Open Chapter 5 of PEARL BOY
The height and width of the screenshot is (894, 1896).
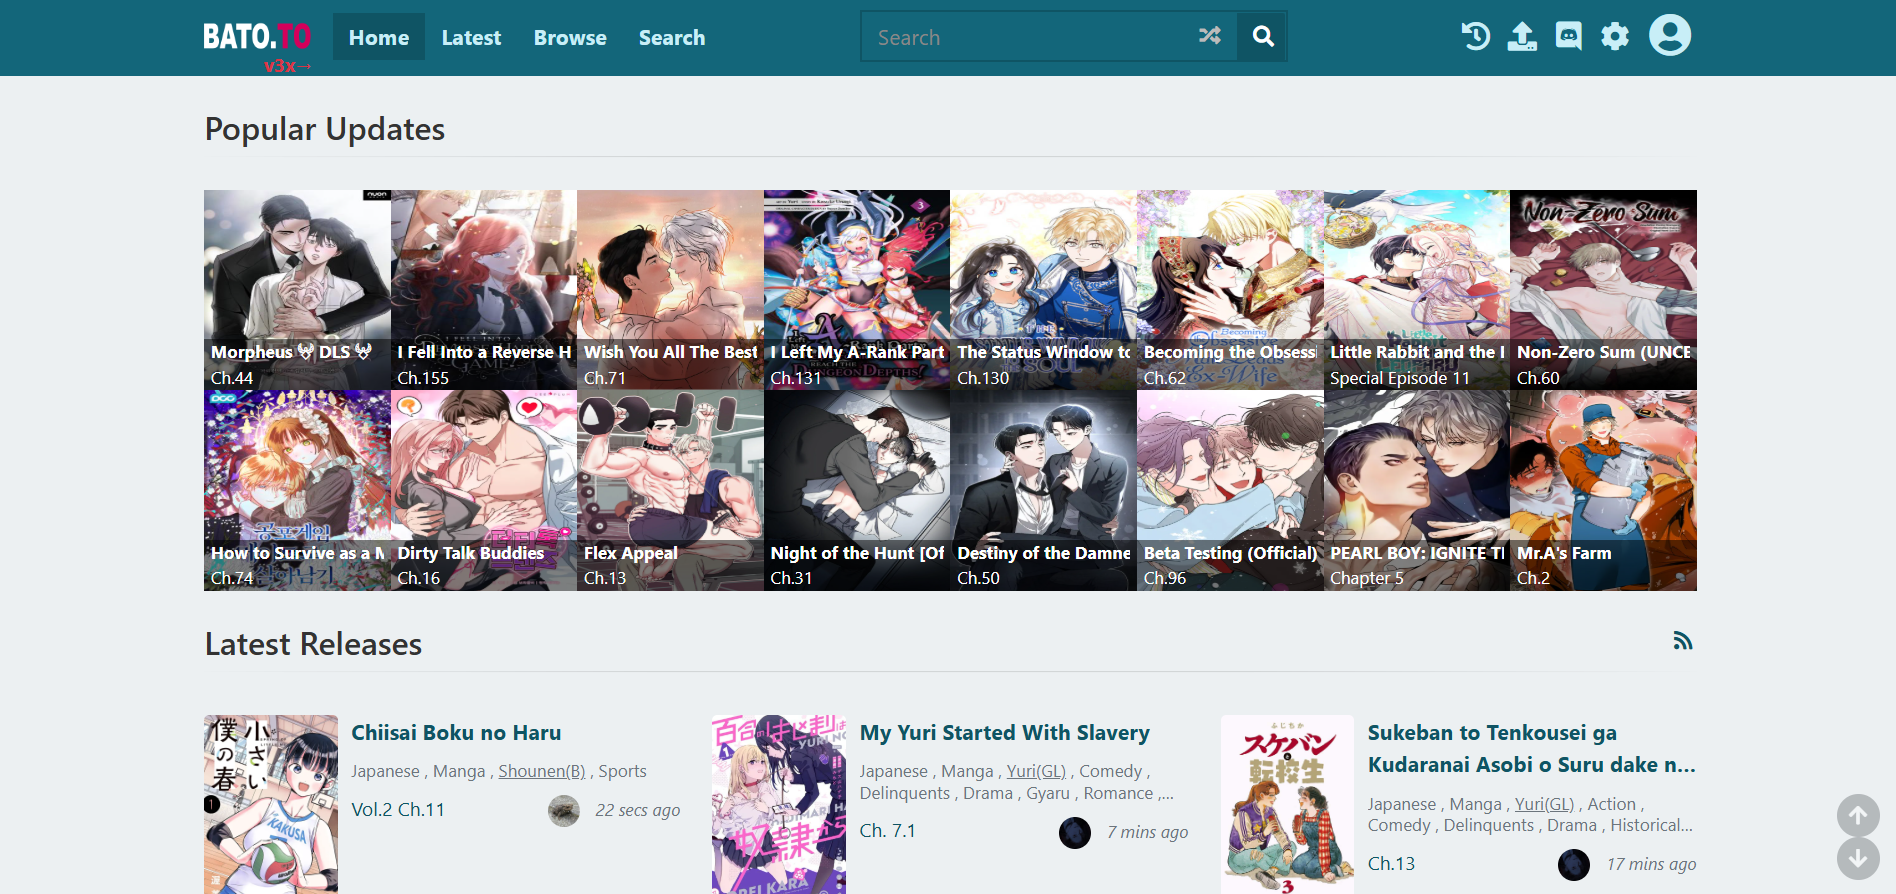1367,578
